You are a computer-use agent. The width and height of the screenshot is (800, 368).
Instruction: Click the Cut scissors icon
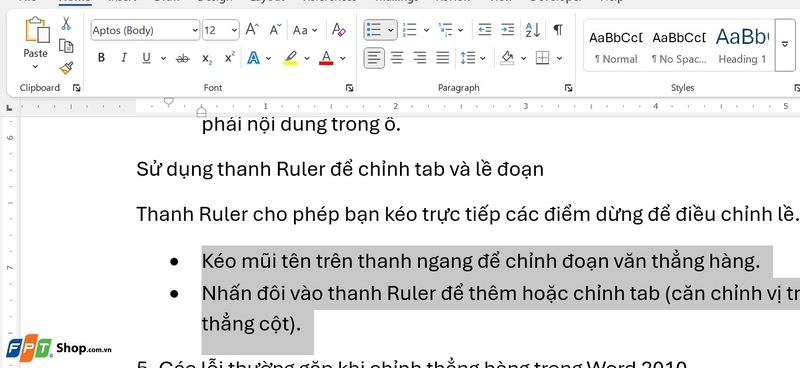(66, 23)
